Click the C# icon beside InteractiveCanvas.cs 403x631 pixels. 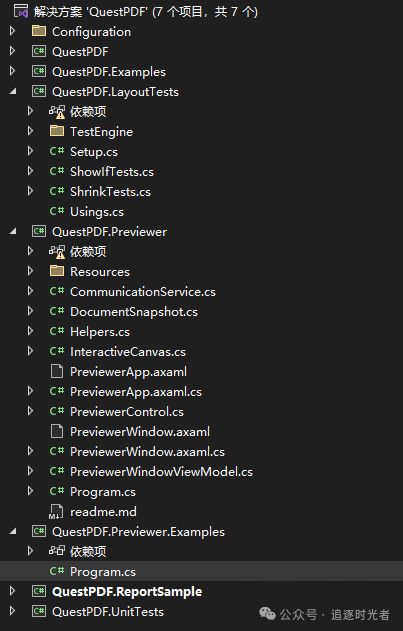click(57, 351)
